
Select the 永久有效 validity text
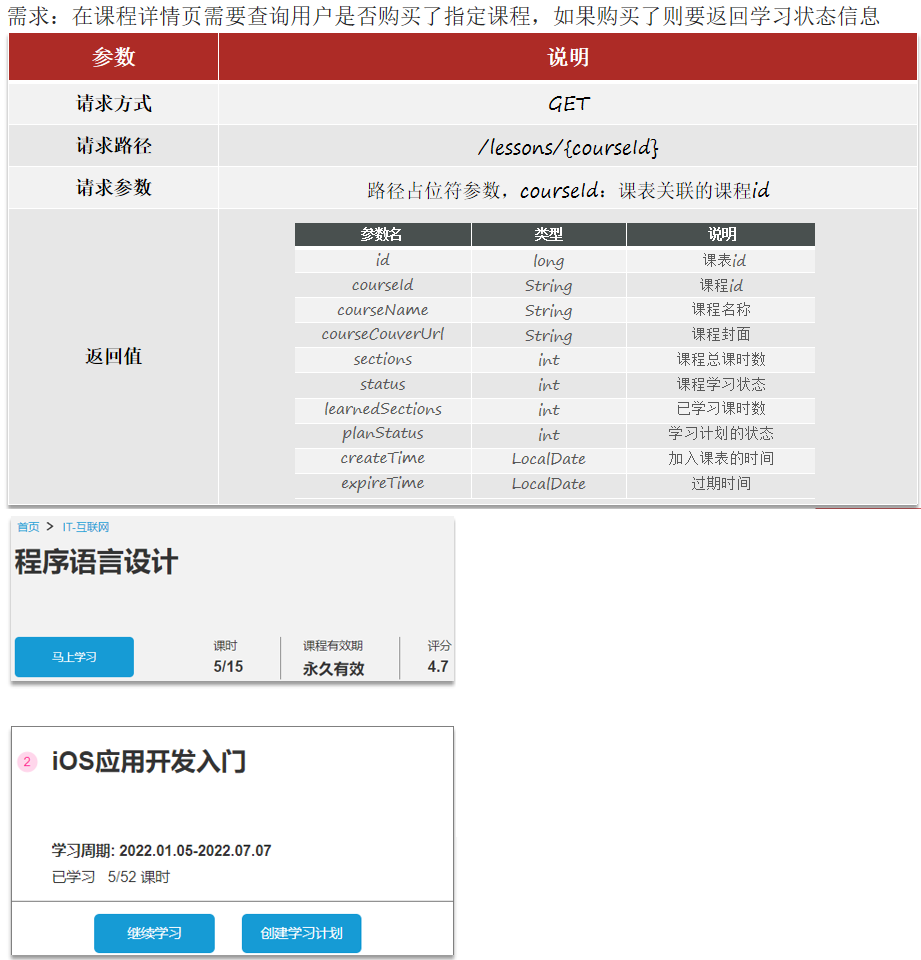333,668
